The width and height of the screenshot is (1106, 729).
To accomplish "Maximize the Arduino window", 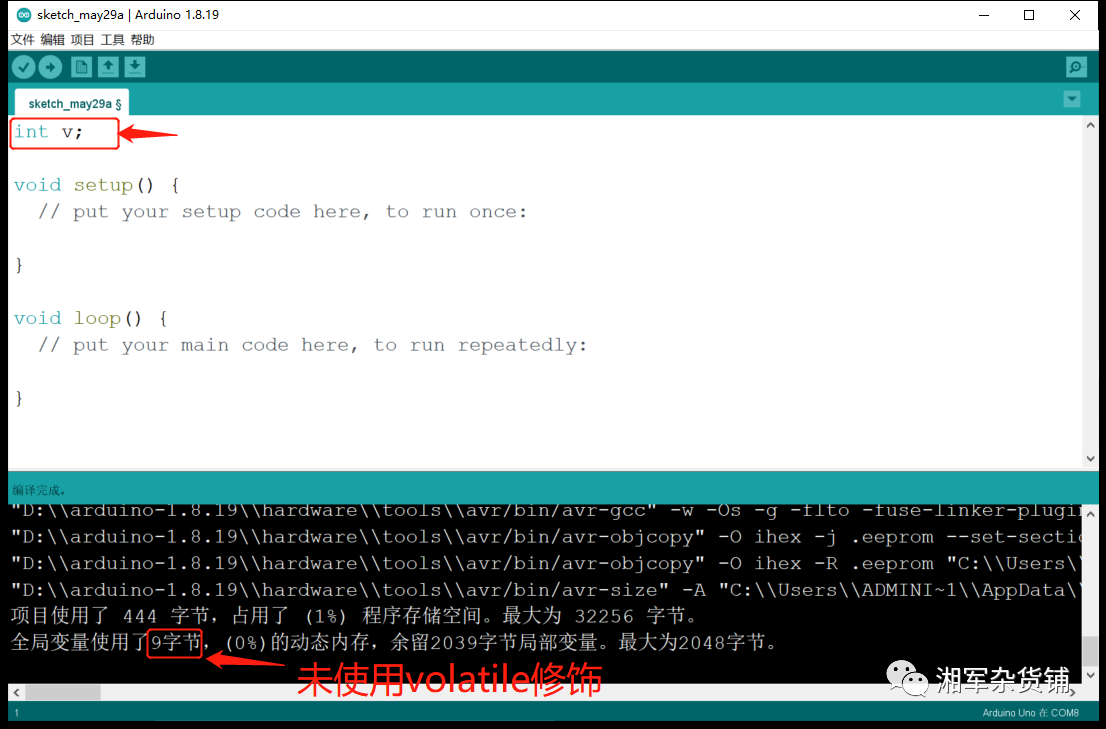I will 1029,15.
